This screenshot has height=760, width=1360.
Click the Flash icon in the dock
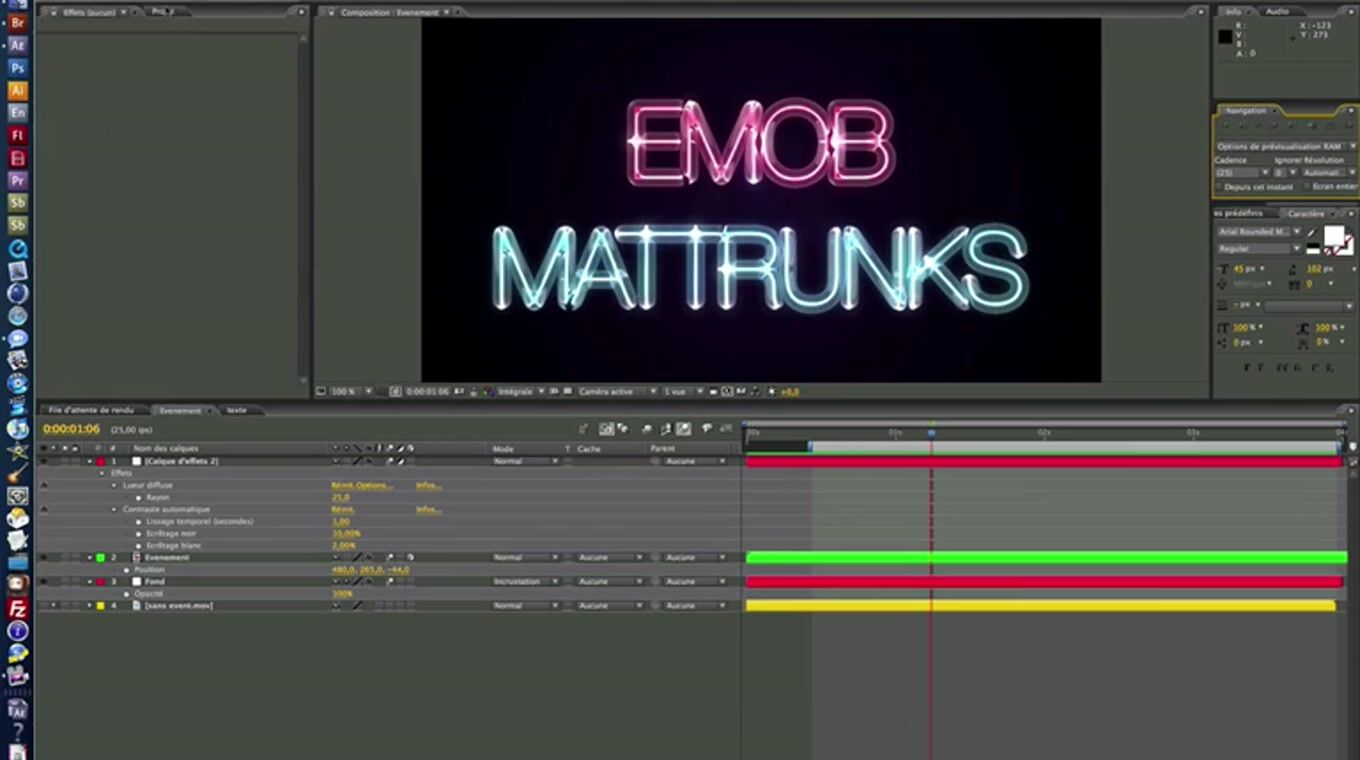17,135
